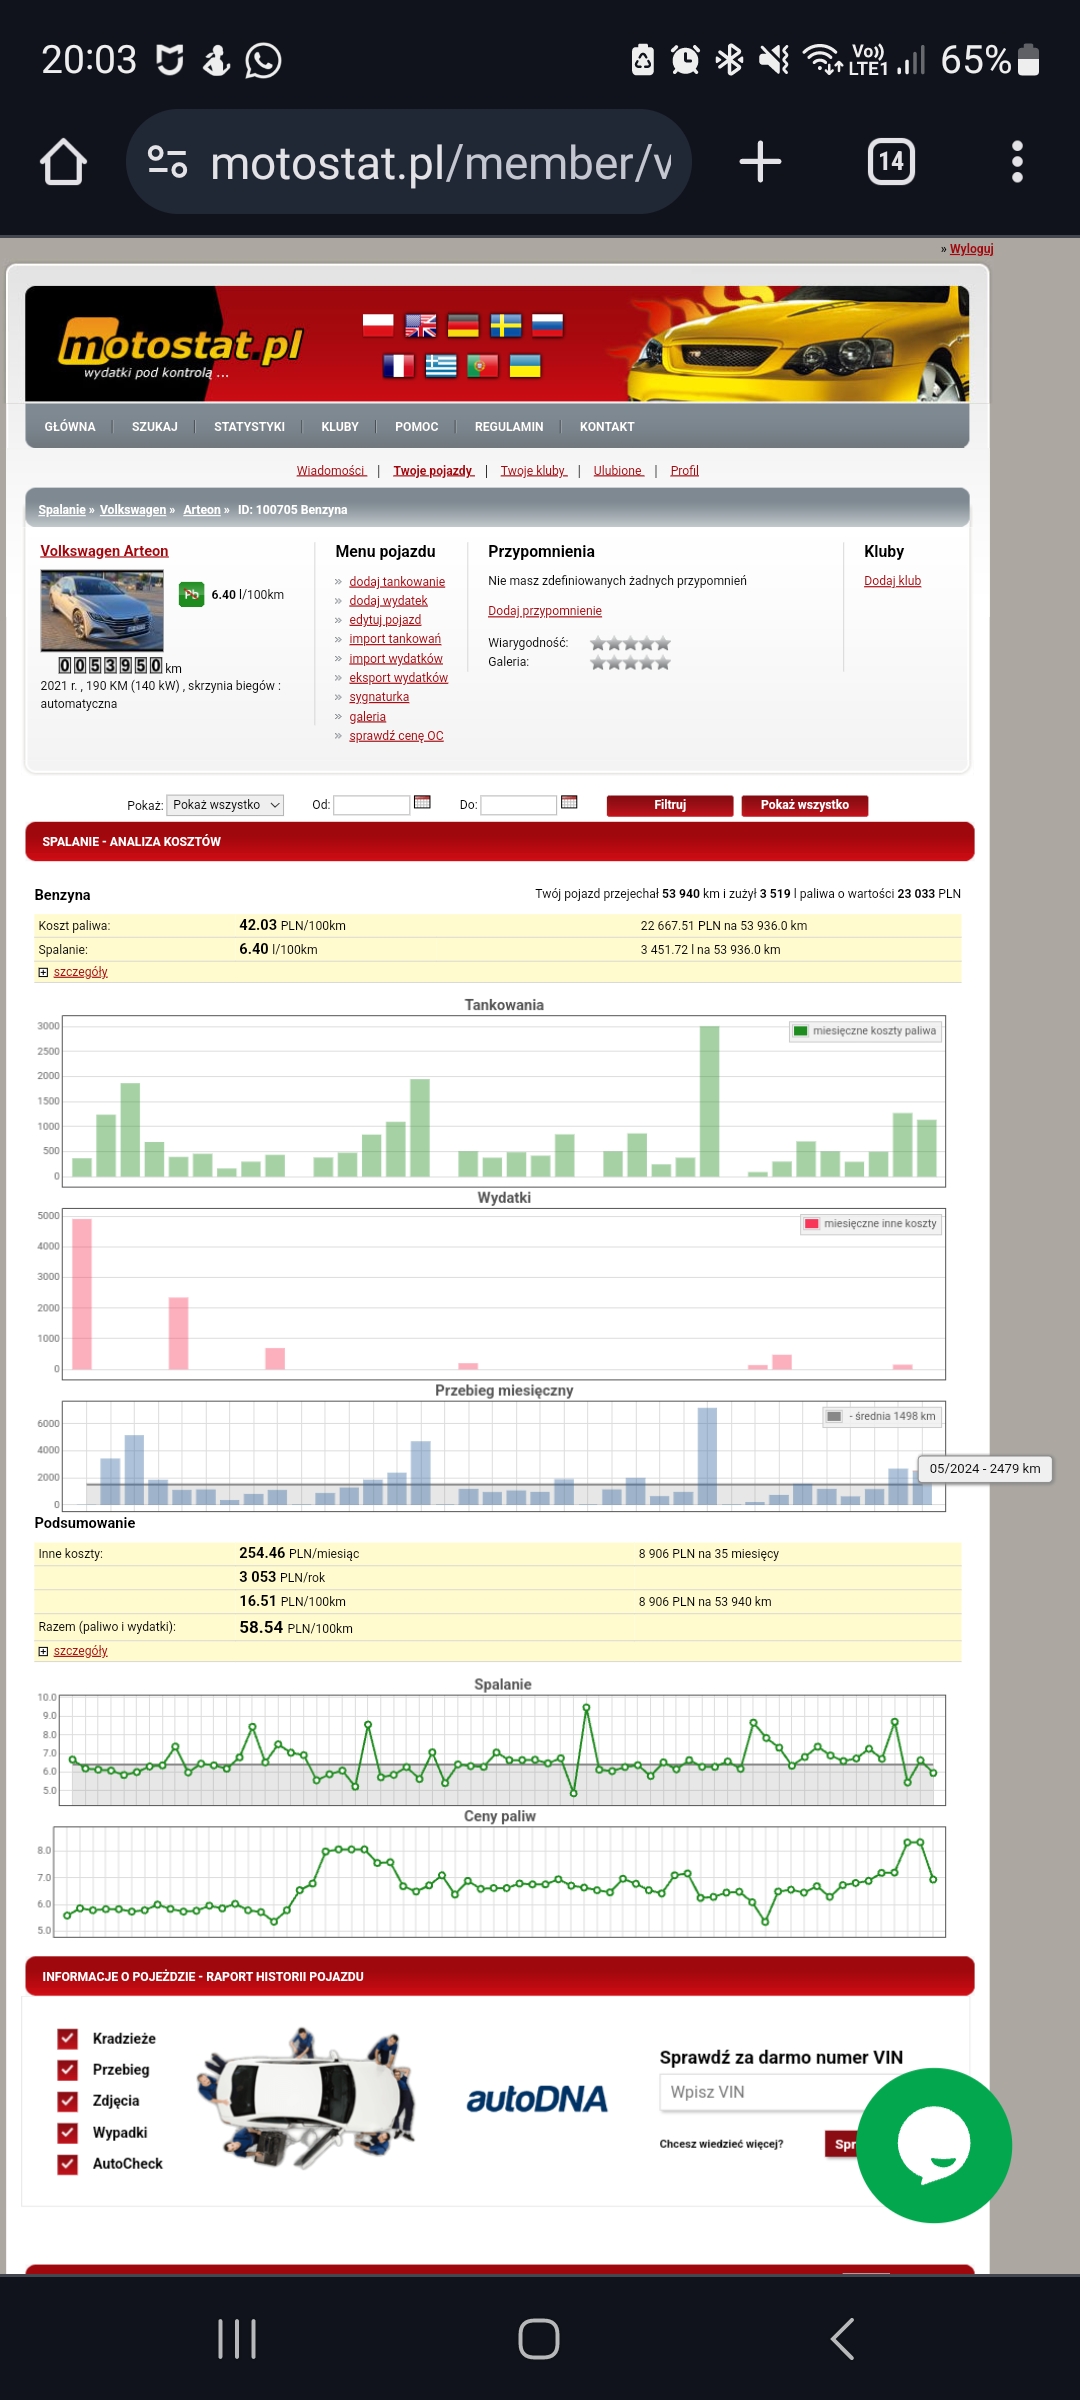This screenshot has height=2400, width=1080.
Task: Switch site language using the German flag
Action: tap(463, 326)
